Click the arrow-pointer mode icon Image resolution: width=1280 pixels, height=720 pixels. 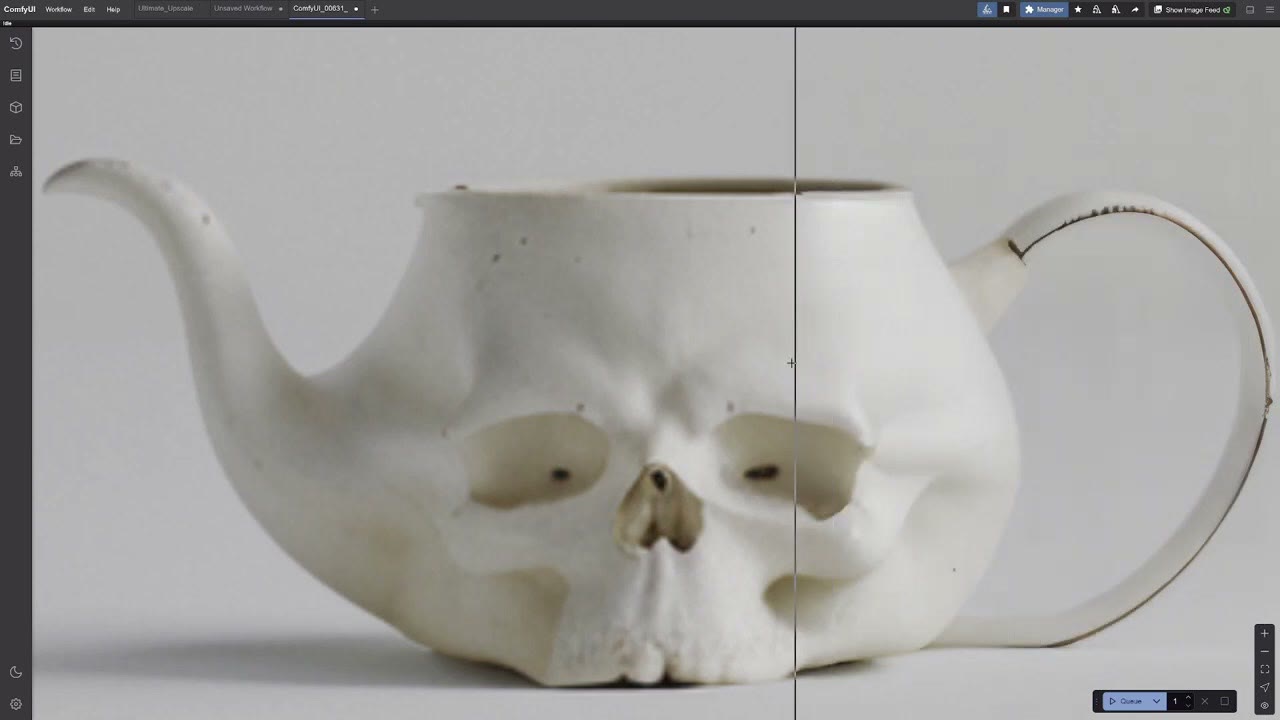[x=1265, y=687]
